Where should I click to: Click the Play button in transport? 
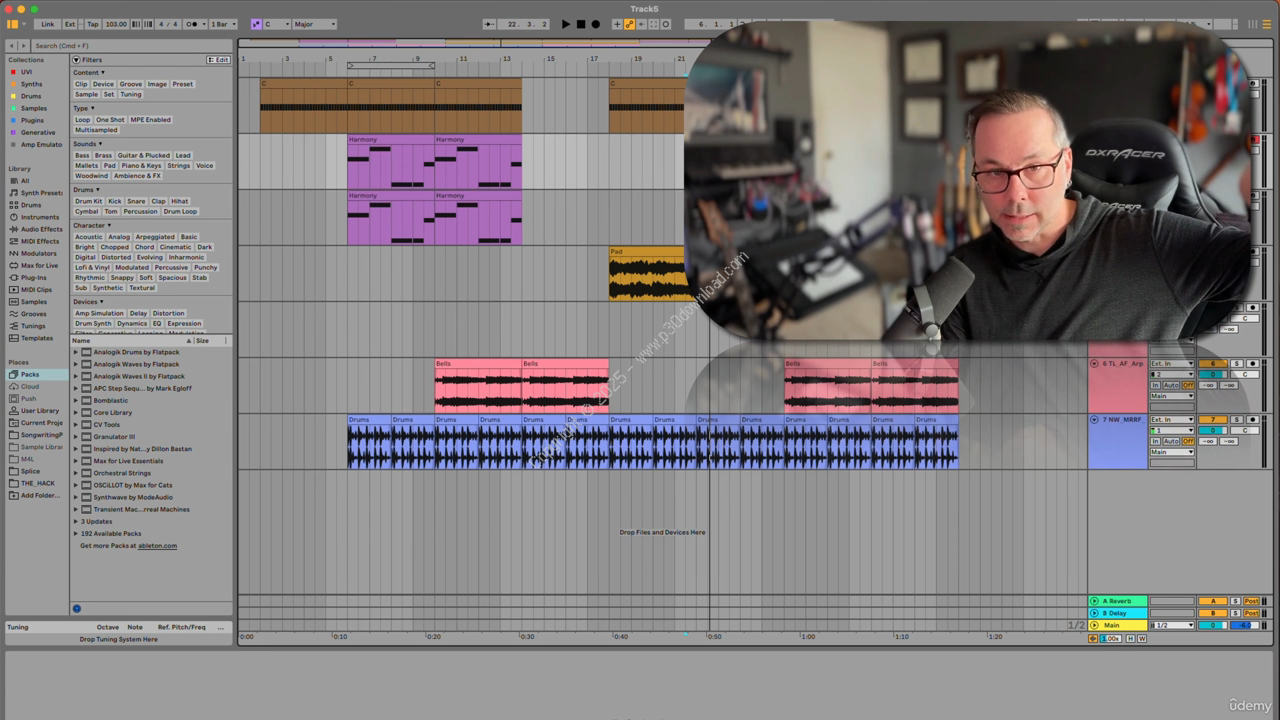[x=566, y=24]
